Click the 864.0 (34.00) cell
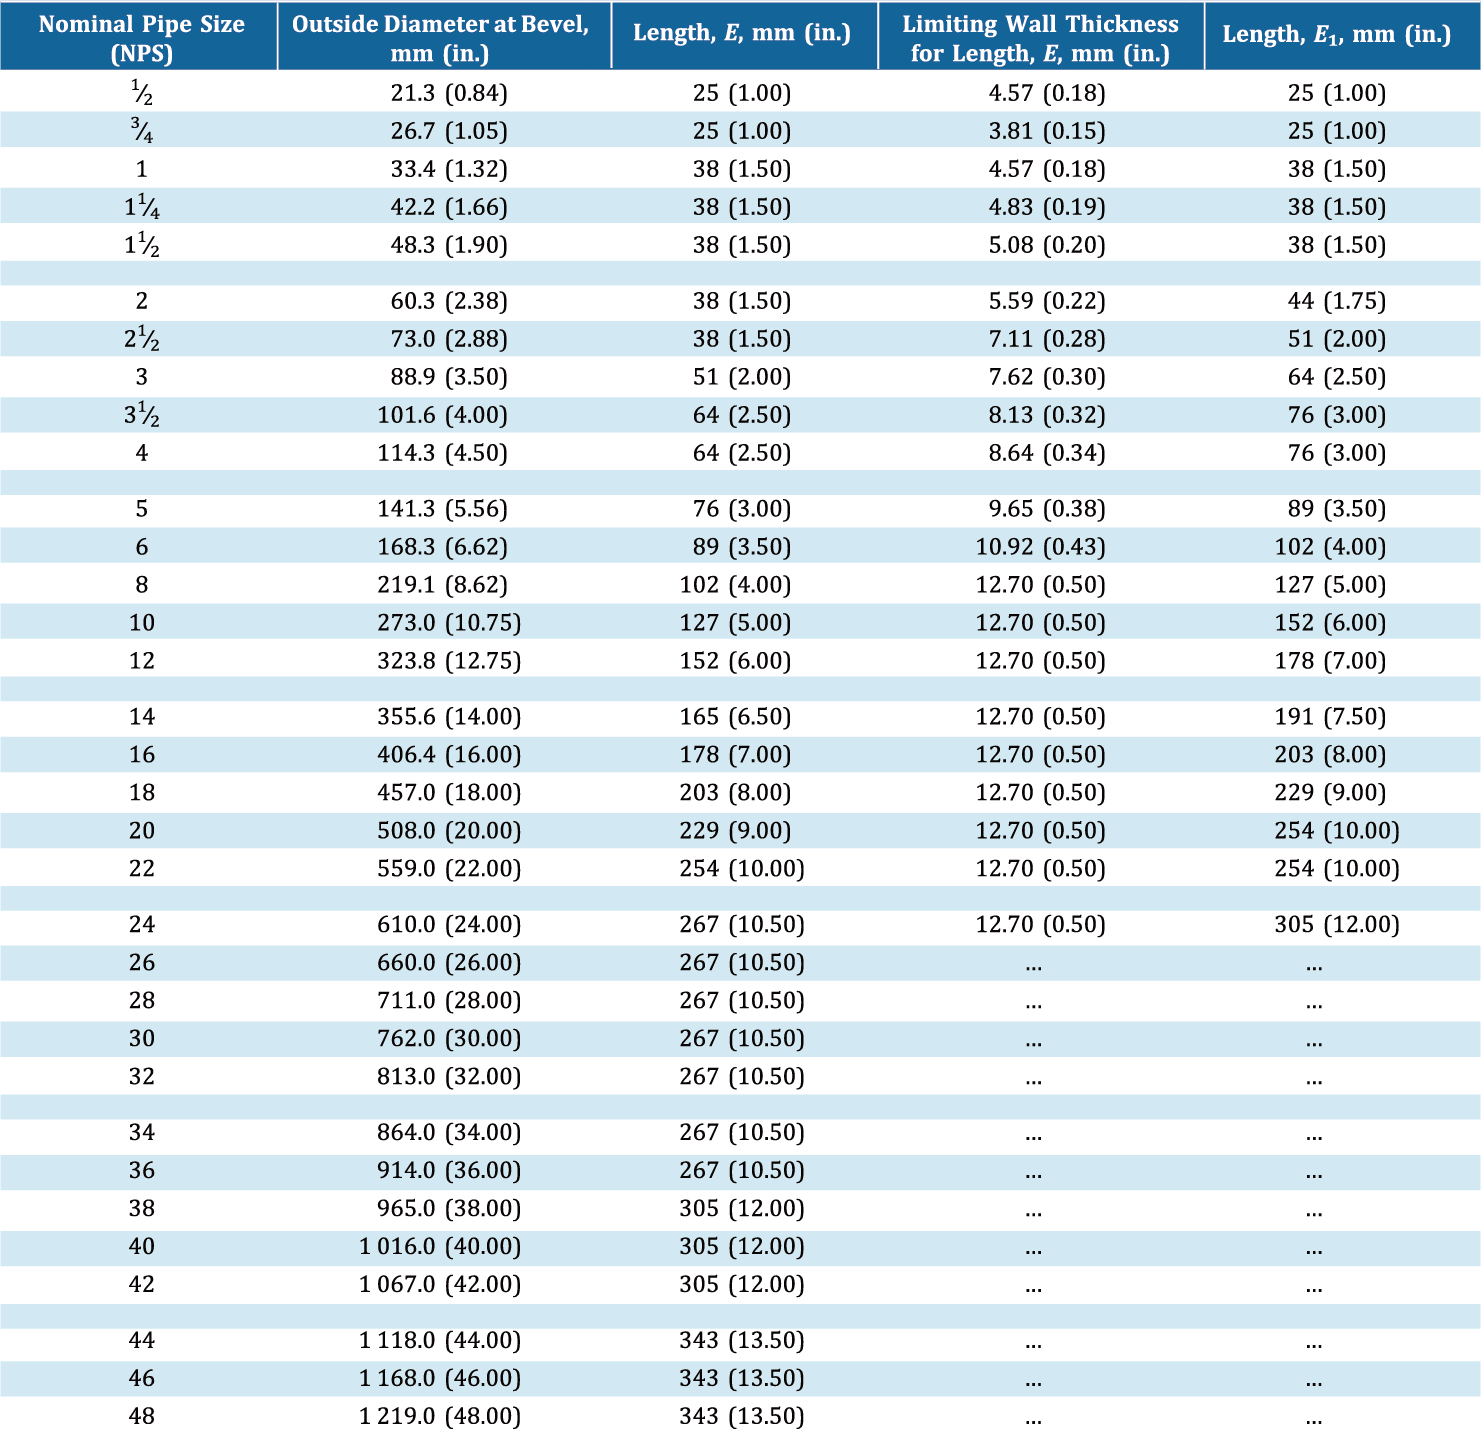 (x=449, y=1133)
